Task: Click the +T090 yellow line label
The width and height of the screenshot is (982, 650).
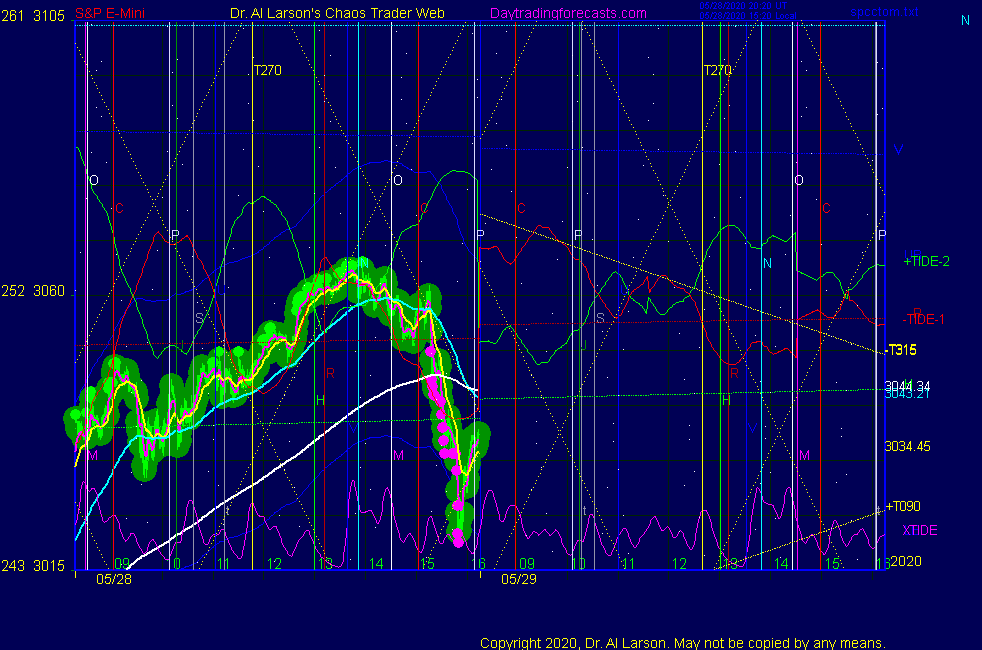Action: 902,507
